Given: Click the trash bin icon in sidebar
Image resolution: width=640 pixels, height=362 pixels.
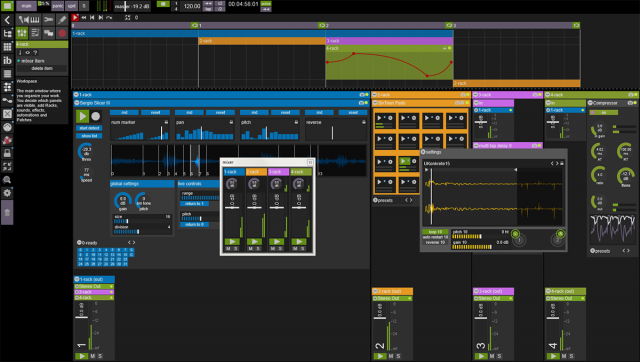Looking at the screenshot, I should (7, 213).
